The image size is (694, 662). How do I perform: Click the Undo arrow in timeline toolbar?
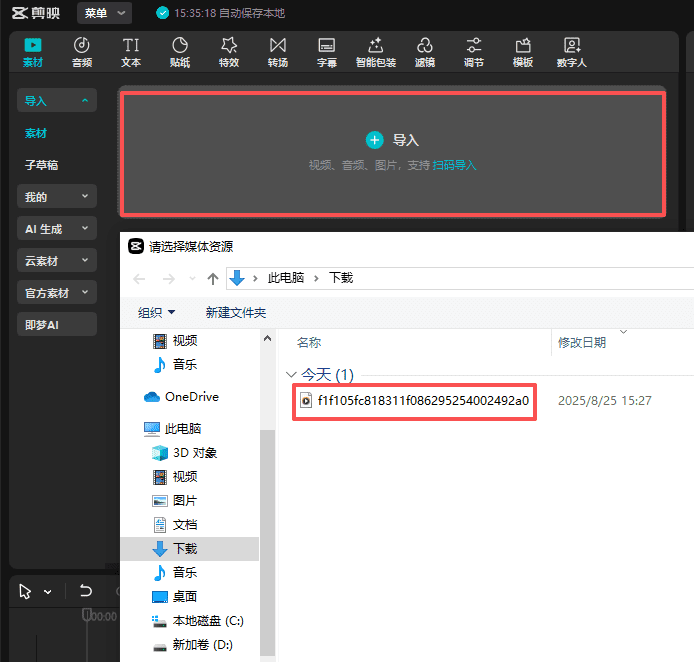point(86,591)
